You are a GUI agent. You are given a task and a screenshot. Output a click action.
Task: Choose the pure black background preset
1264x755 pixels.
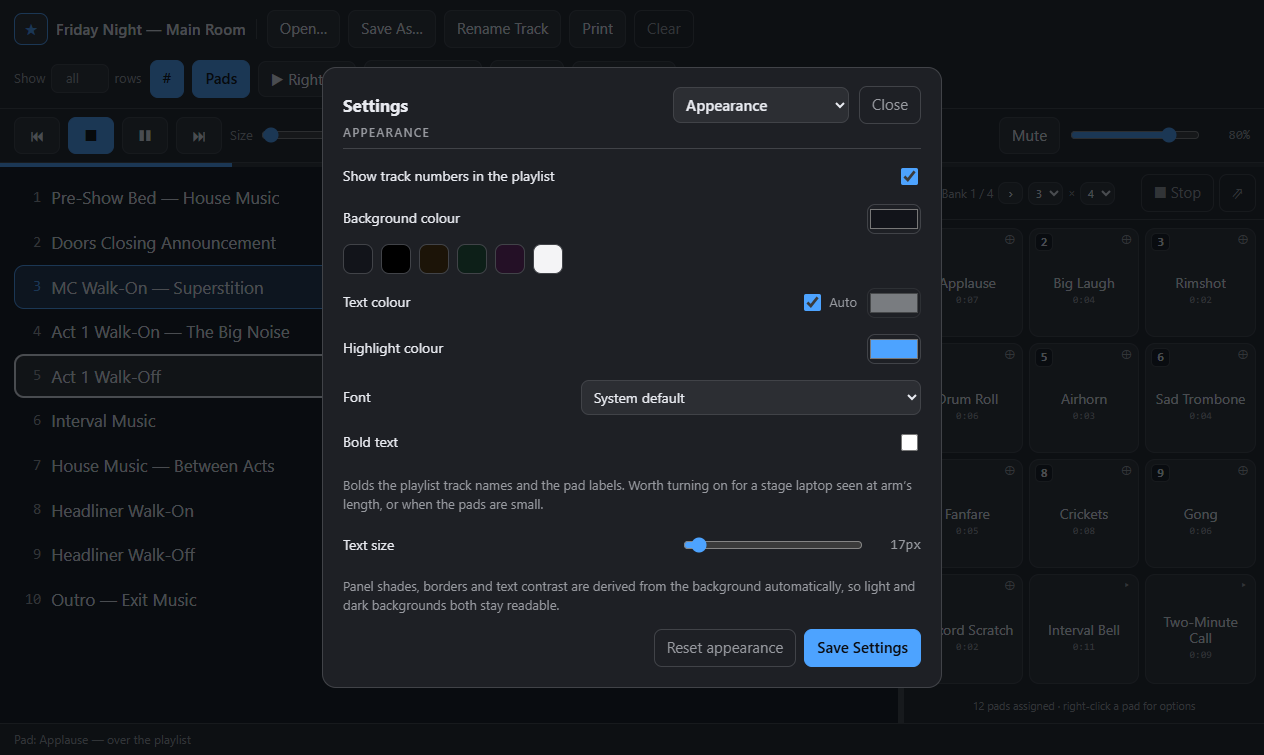[396, 259]
